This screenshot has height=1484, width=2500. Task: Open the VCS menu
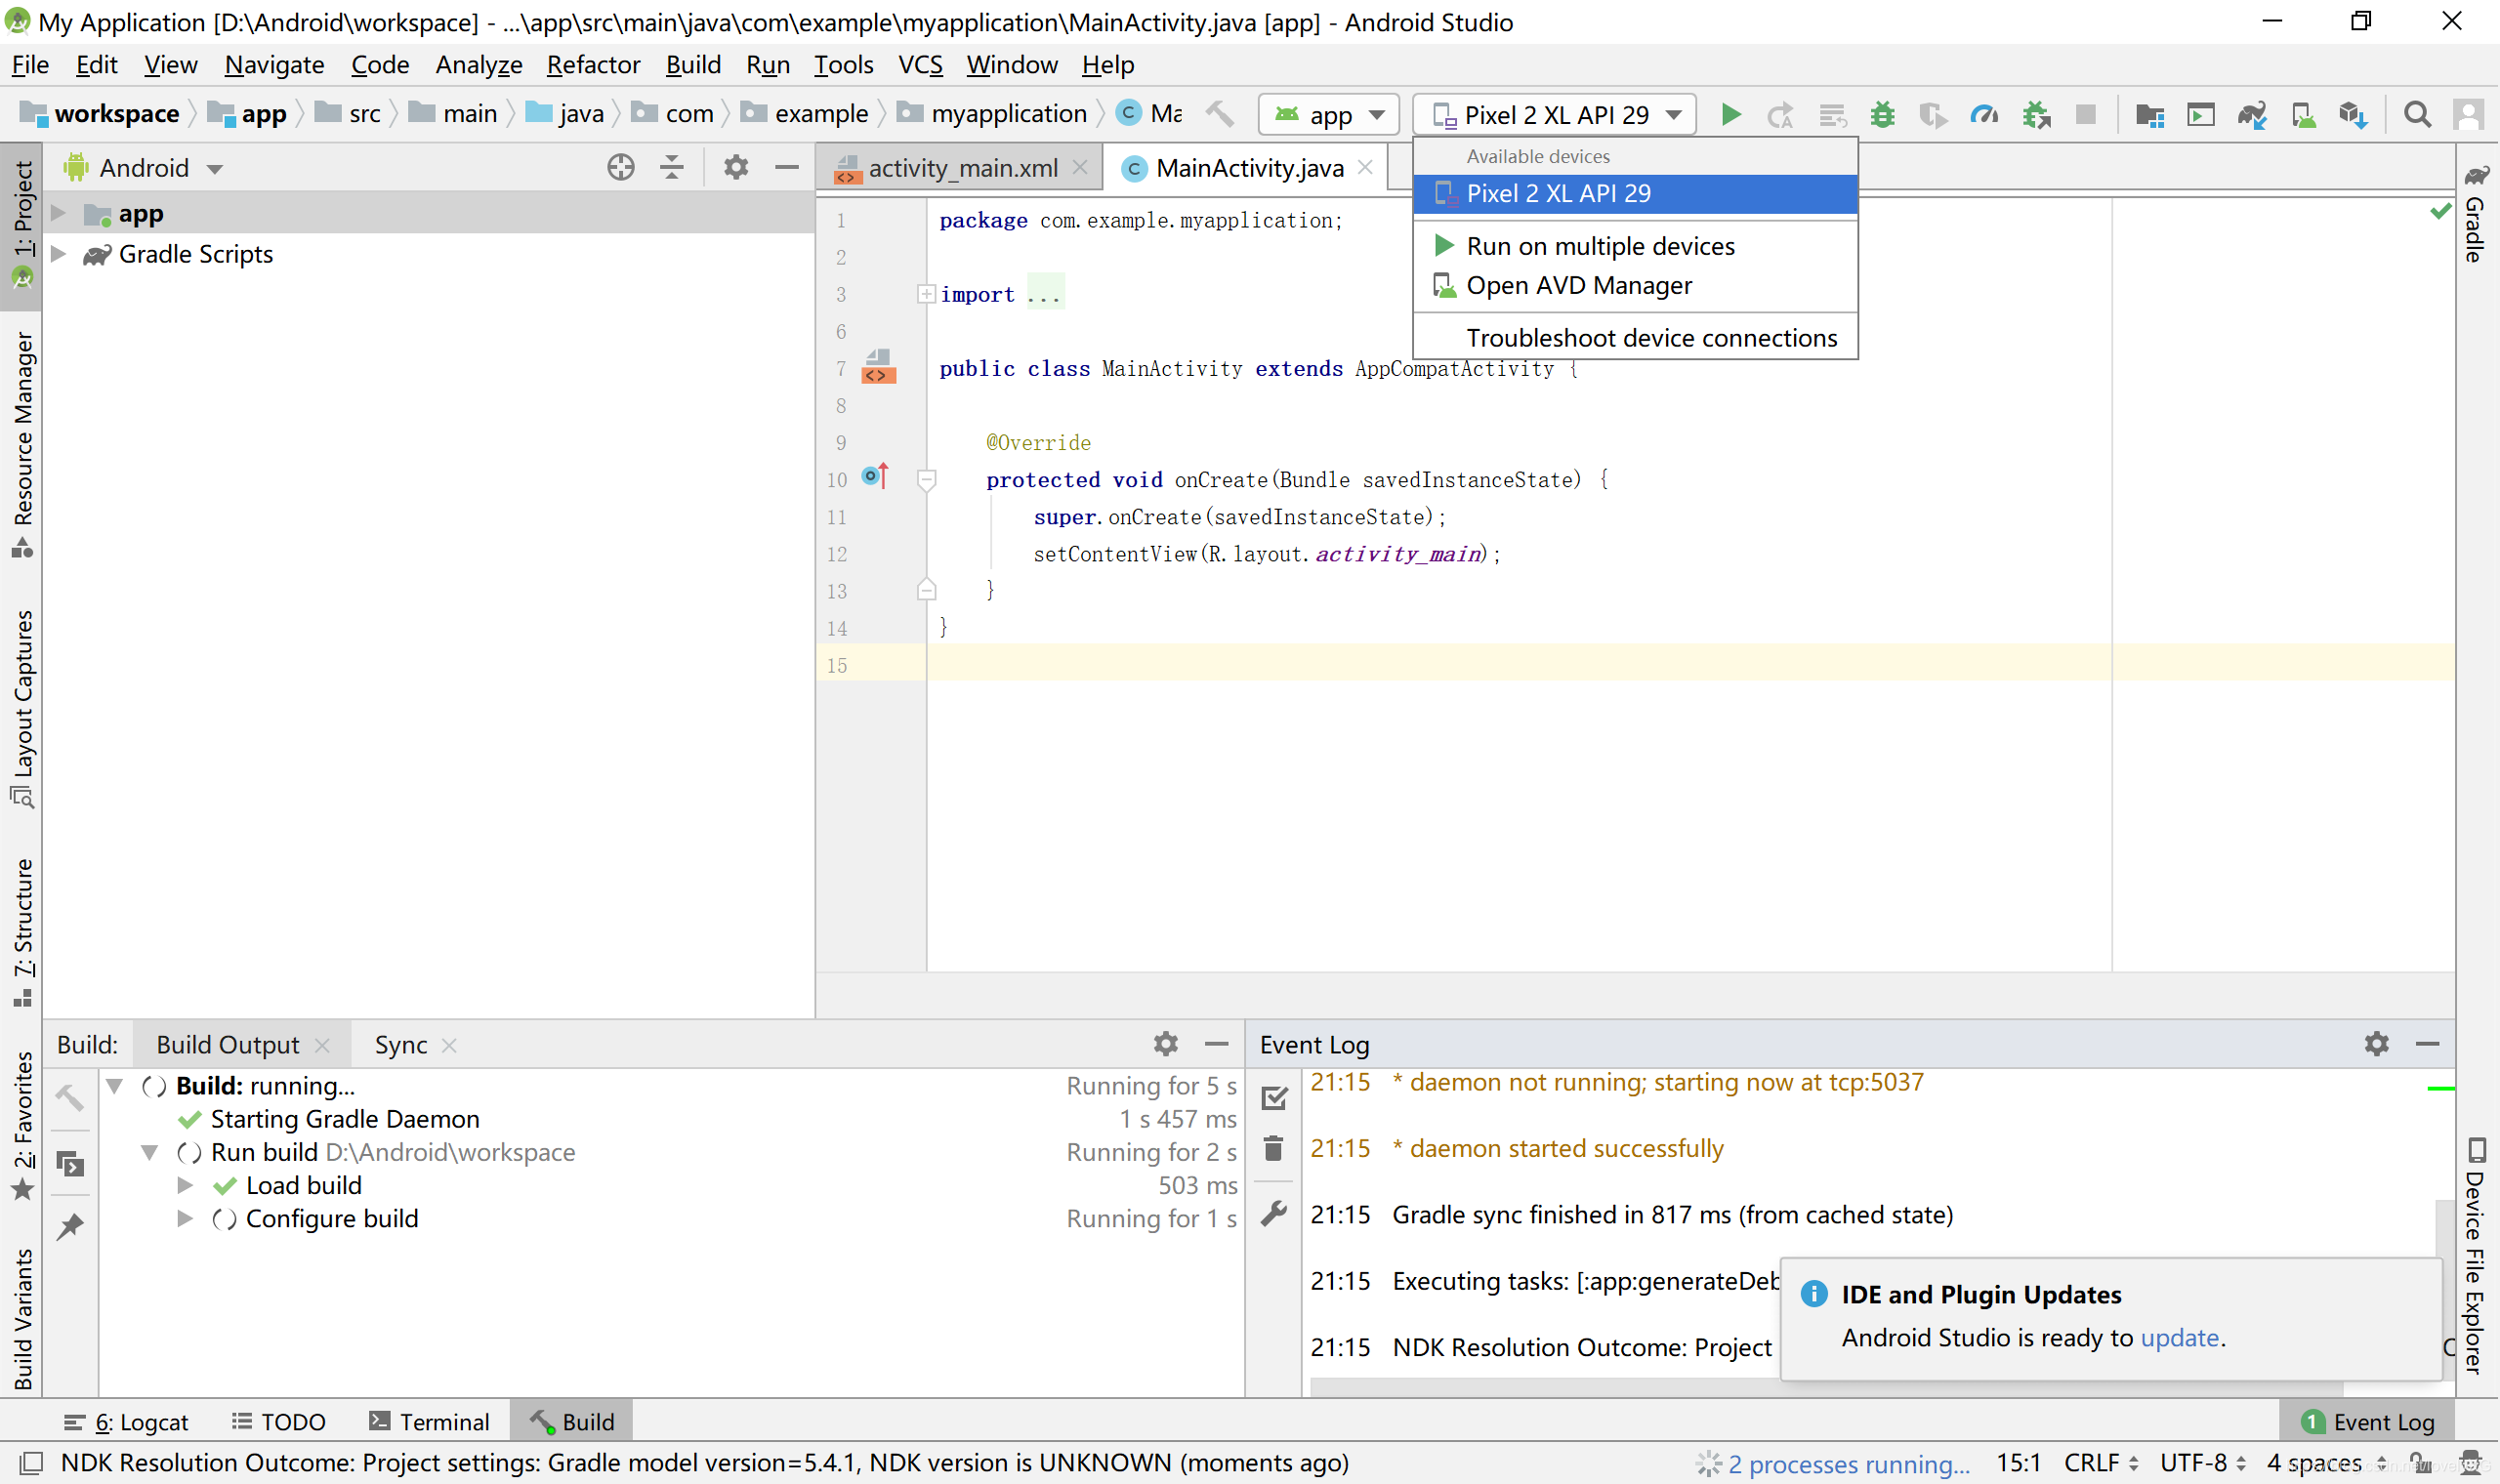click(920, 65)
